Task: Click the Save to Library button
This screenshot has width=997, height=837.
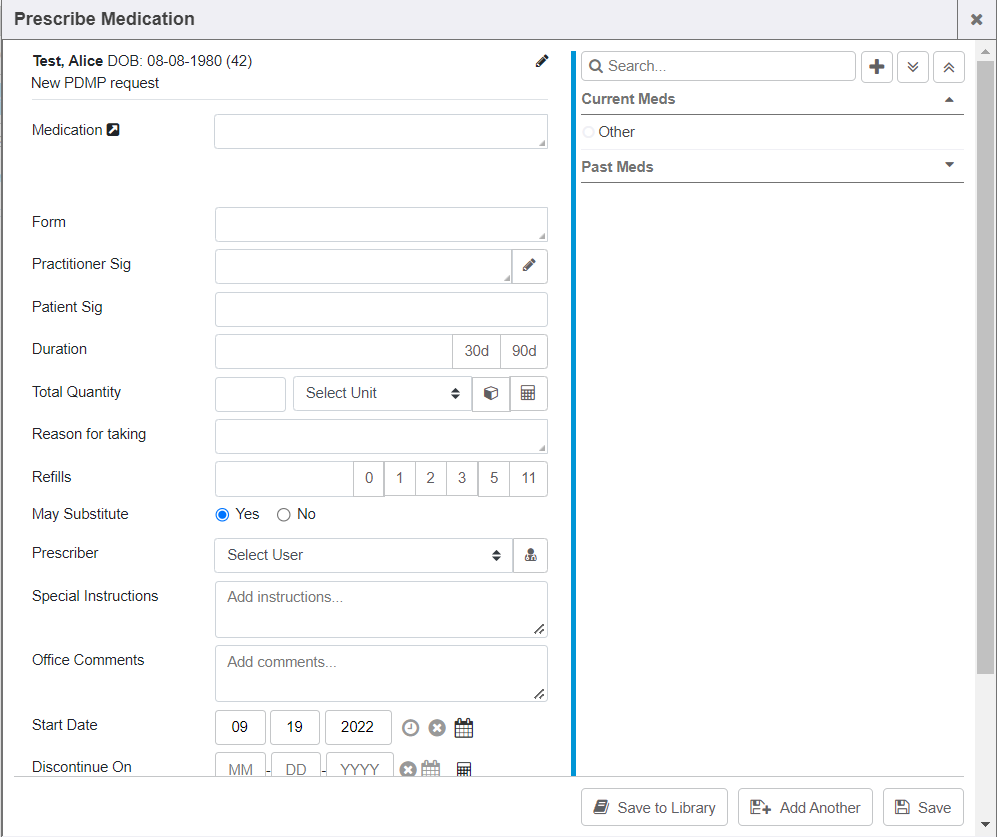Action: 654,807
